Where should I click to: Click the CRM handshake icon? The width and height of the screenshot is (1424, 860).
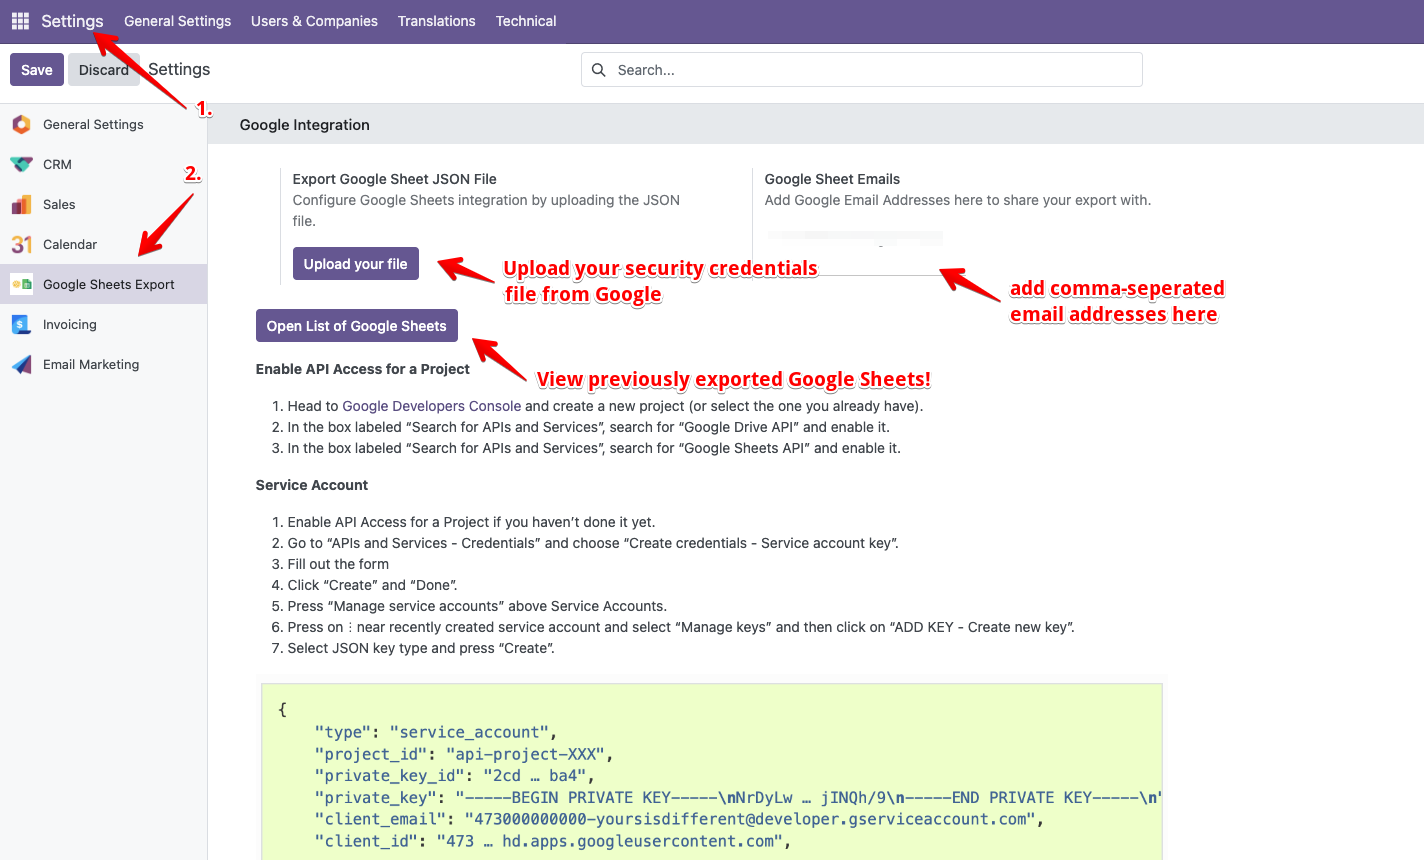[x=21, y=165]
